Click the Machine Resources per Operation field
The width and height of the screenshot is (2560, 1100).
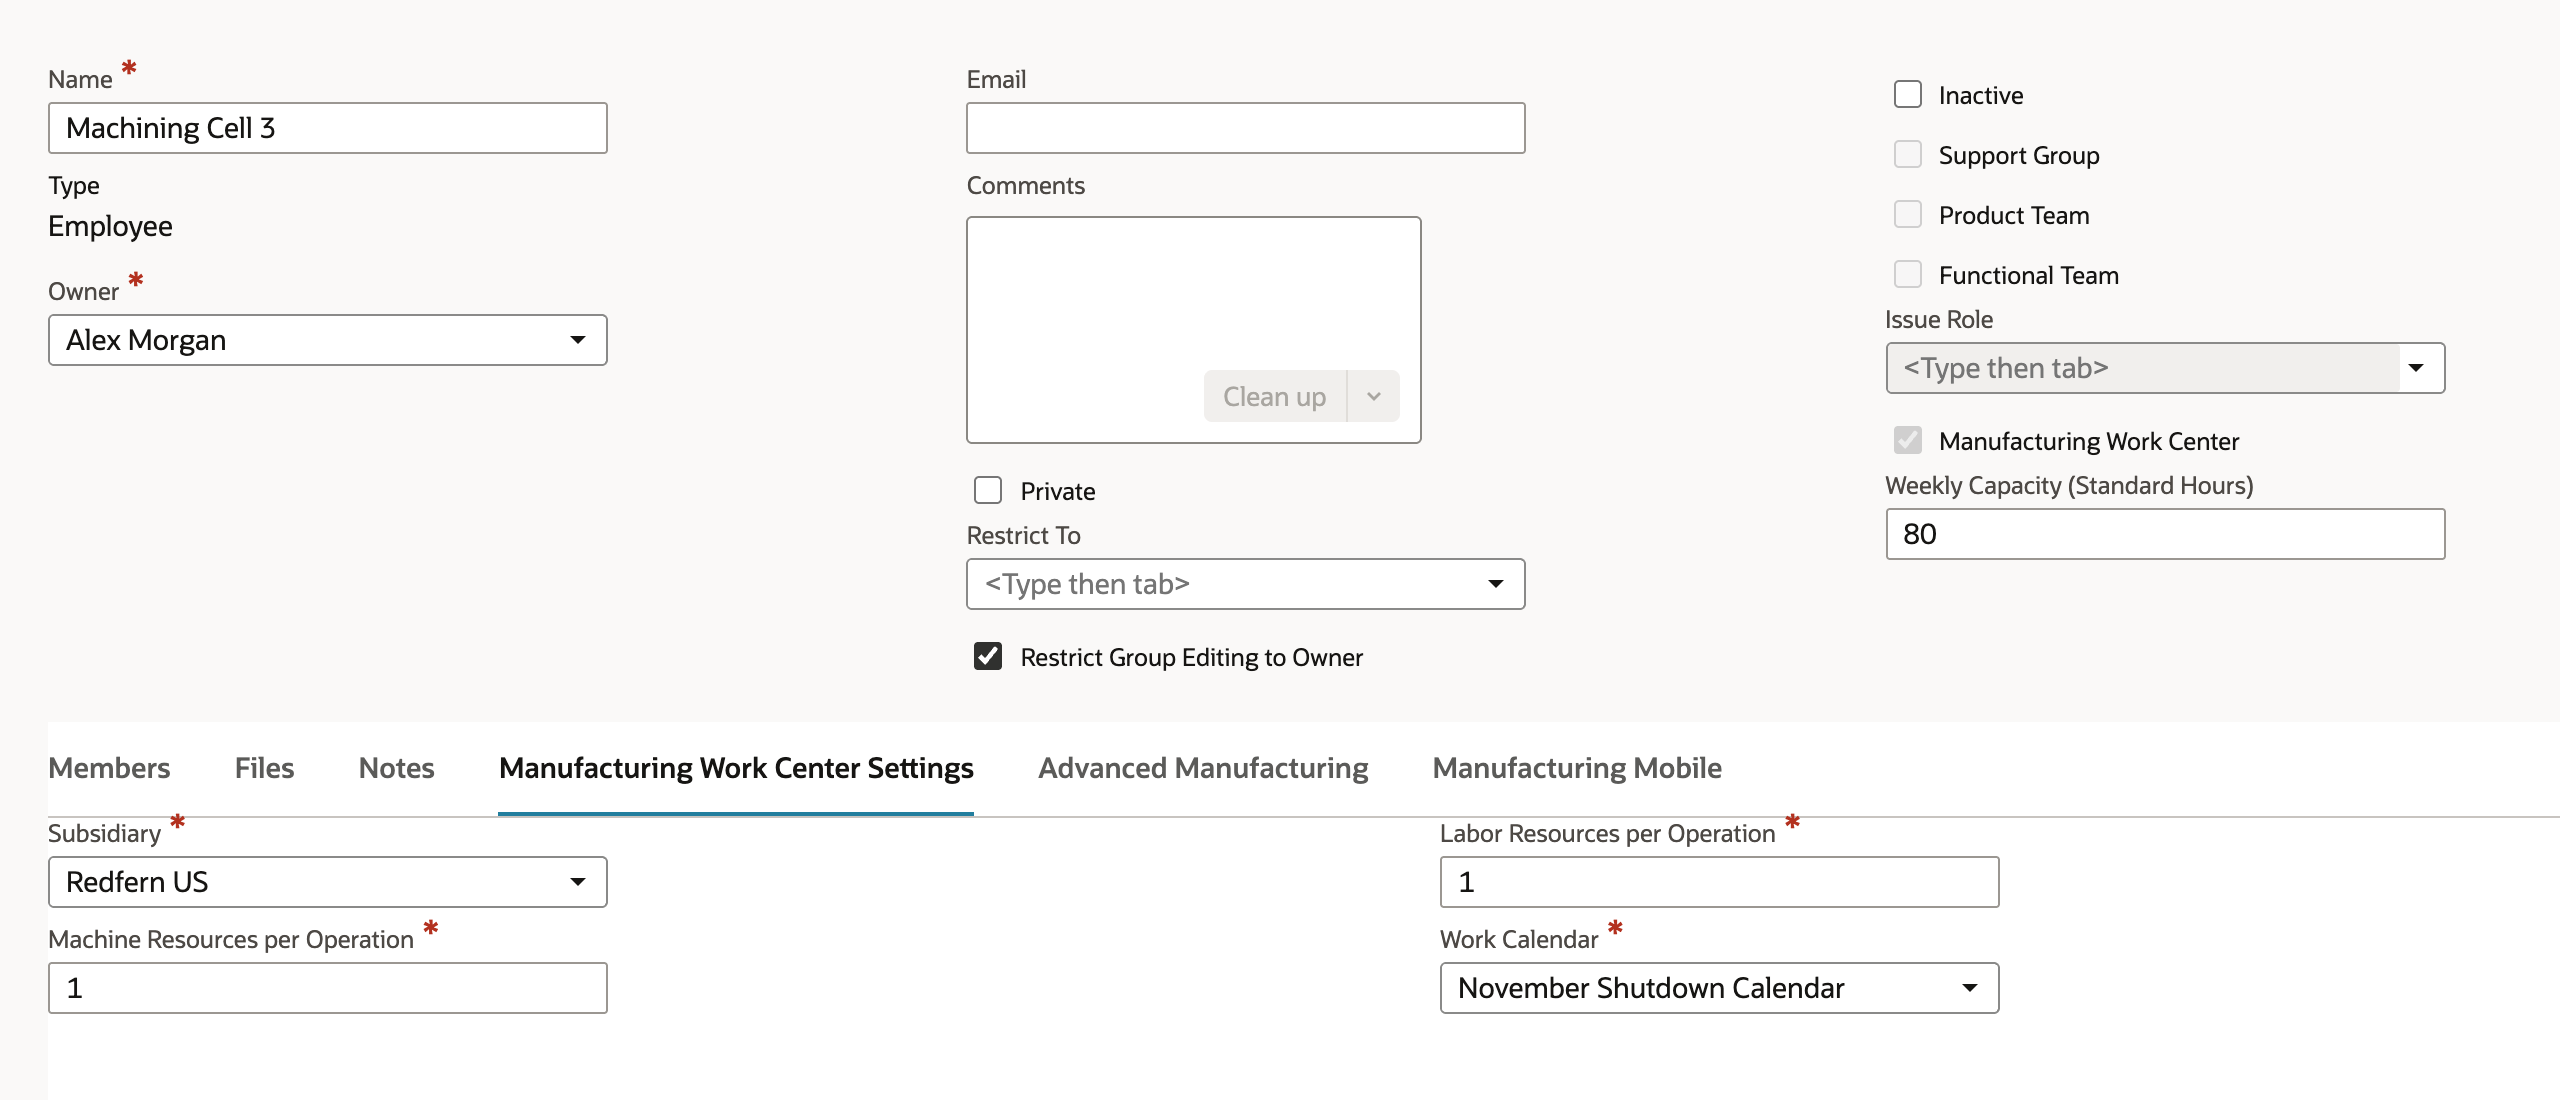(328, 988)
